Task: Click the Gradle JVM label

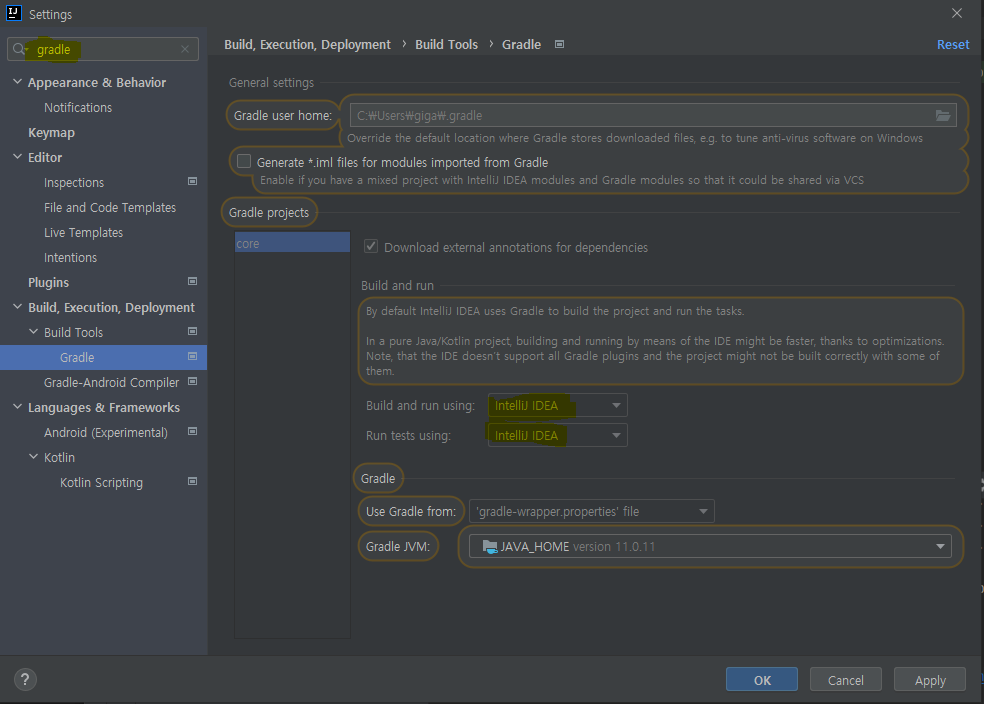Action: coord(398,547)
